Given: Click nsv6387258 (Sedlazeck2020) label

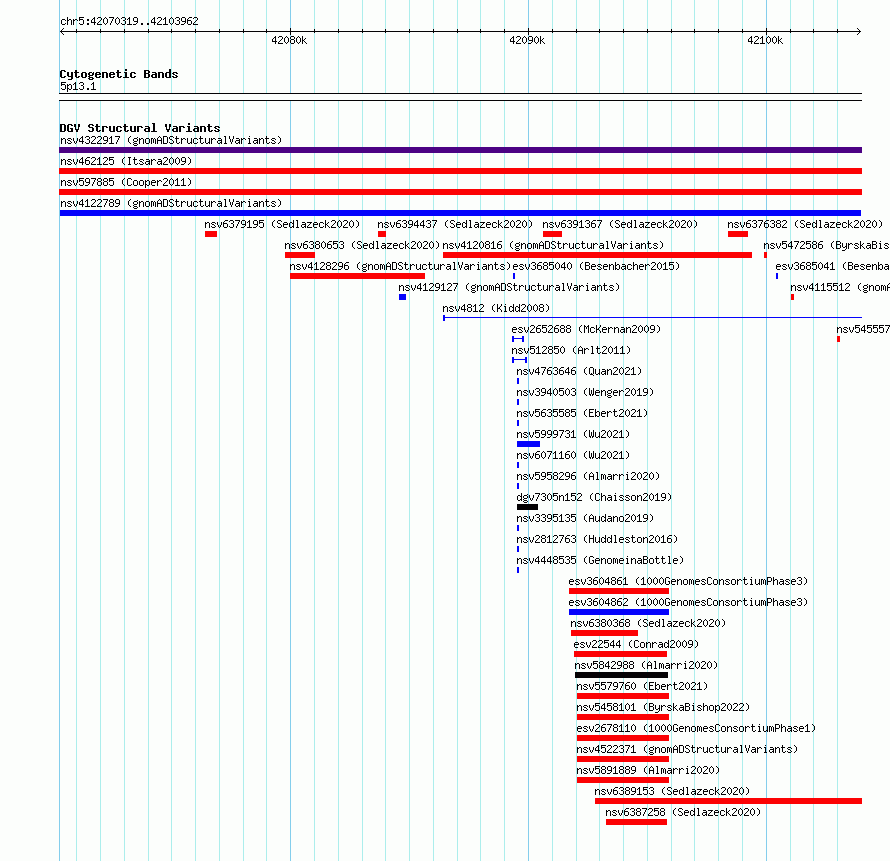Looking at the screenshot, I should coord(683,812).
